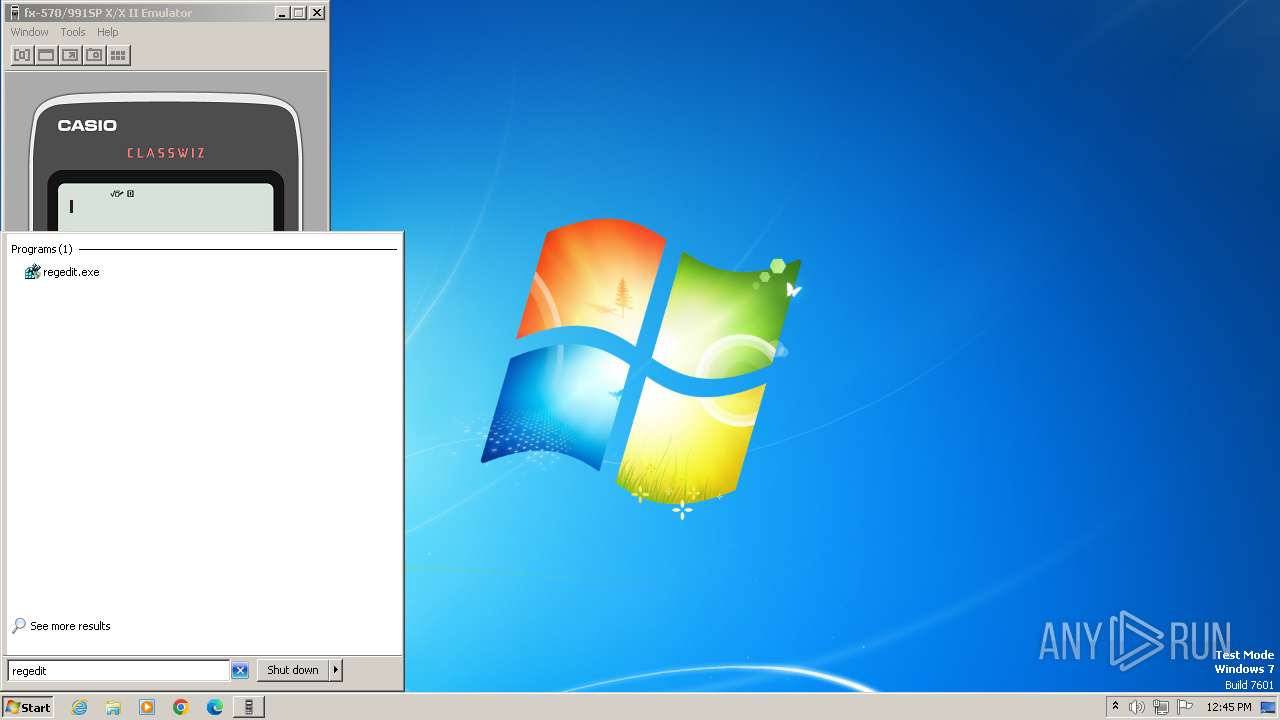Open File Explorer from taskbar
Viewport: 1280px width, 720px height.
(x=113, y=707)
